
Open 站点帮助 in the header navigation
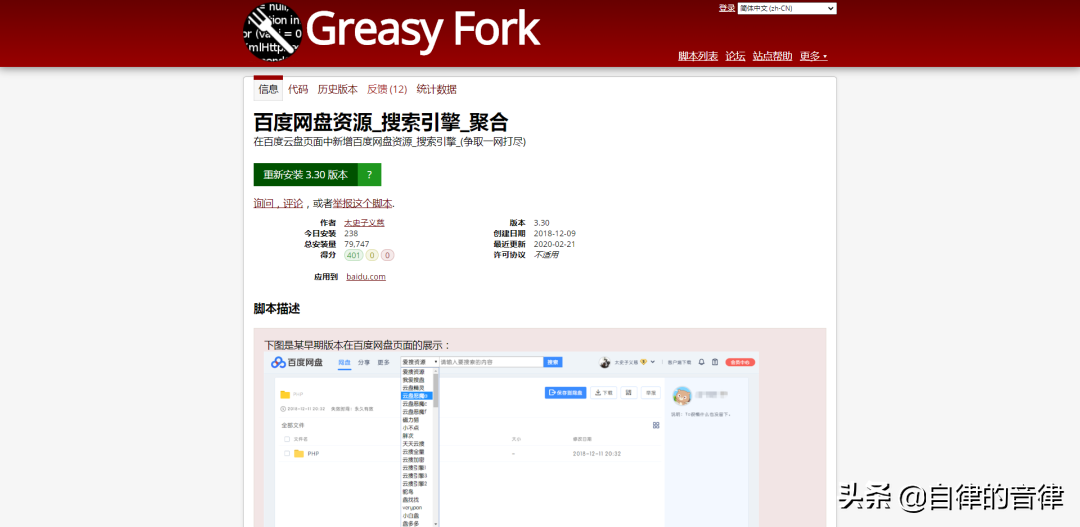pos(772,56)
